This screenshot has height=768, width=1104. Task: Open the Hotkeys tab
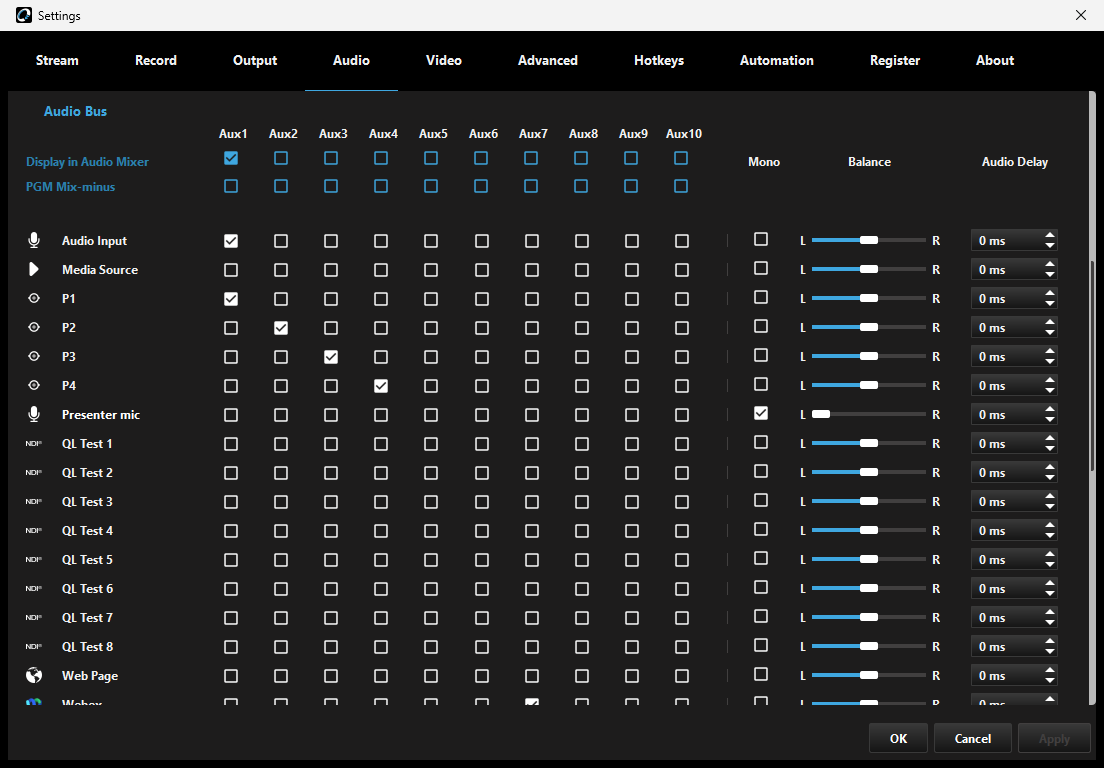point(659,61)
